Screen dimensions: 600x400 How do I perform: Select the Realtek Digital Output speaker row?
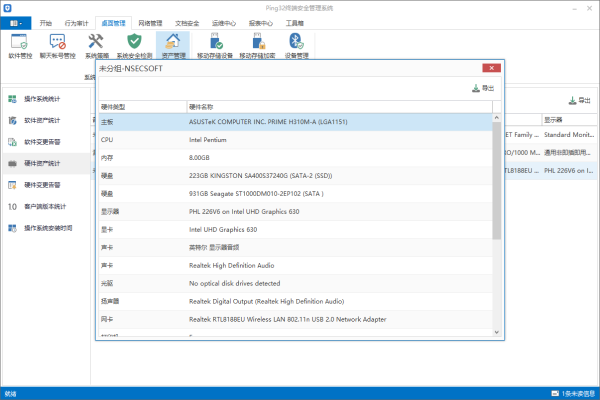(x=295, y=302)
